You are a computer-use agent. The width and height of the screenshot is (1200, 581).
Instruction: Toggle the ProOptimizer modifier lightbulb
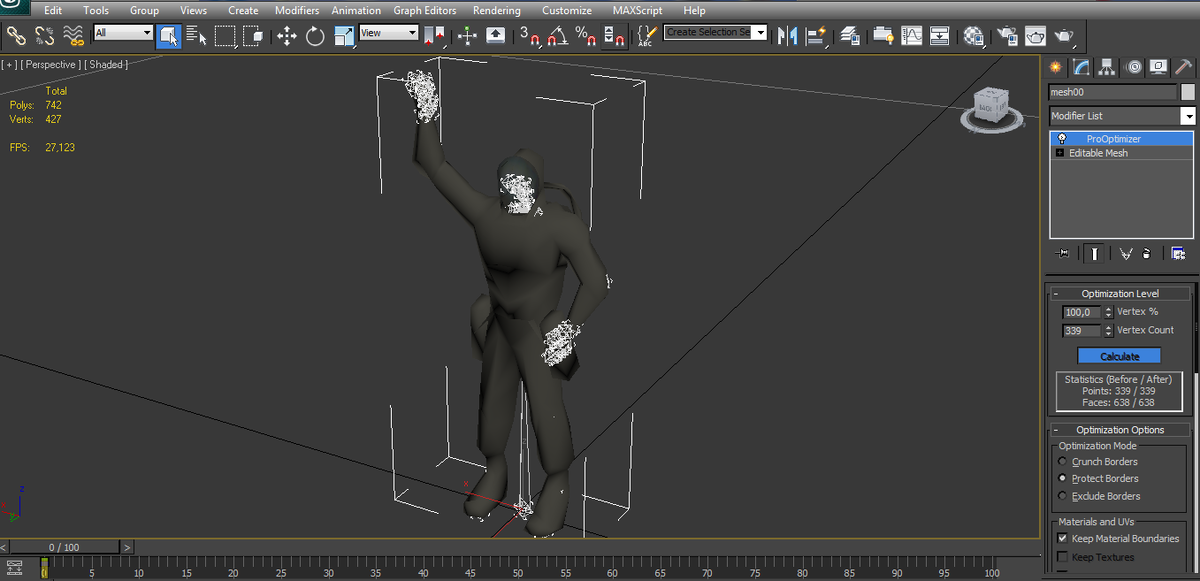point(1061,139)
